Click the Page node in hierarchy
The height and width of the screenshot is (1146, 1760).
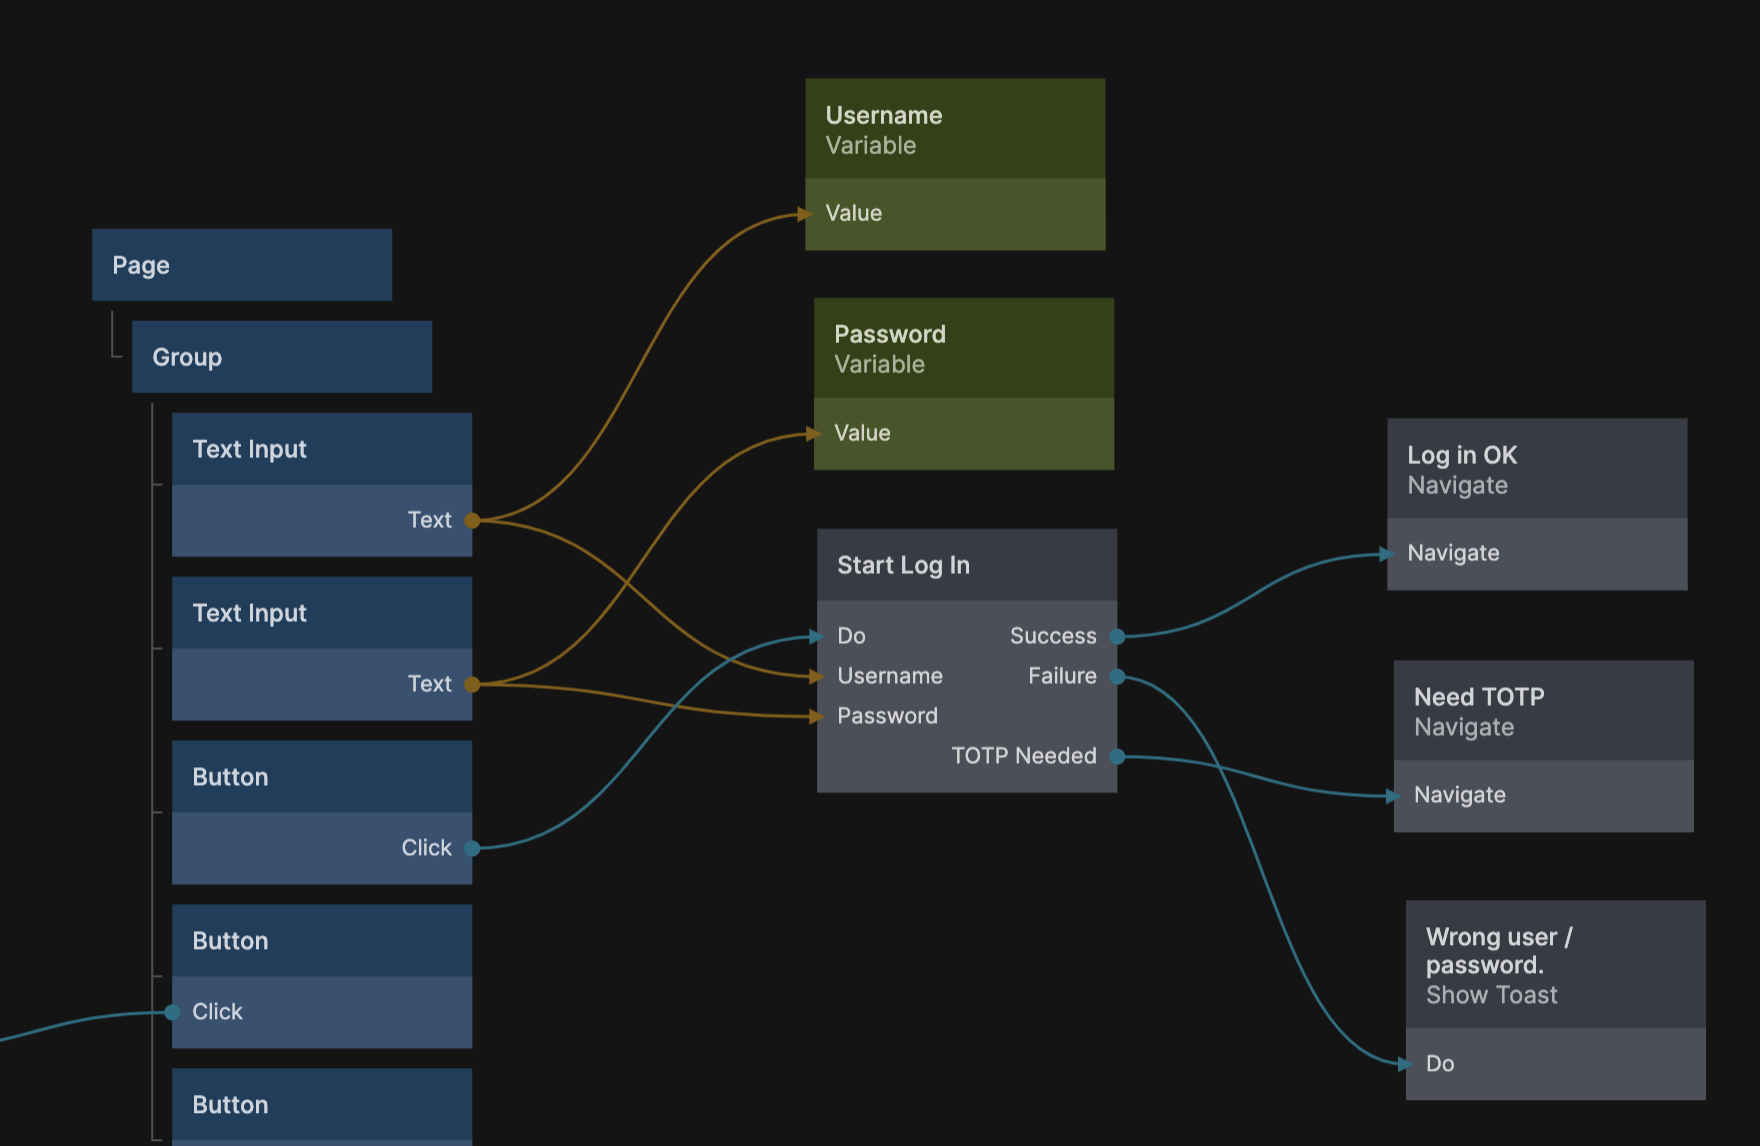click(x=241, y=265)
